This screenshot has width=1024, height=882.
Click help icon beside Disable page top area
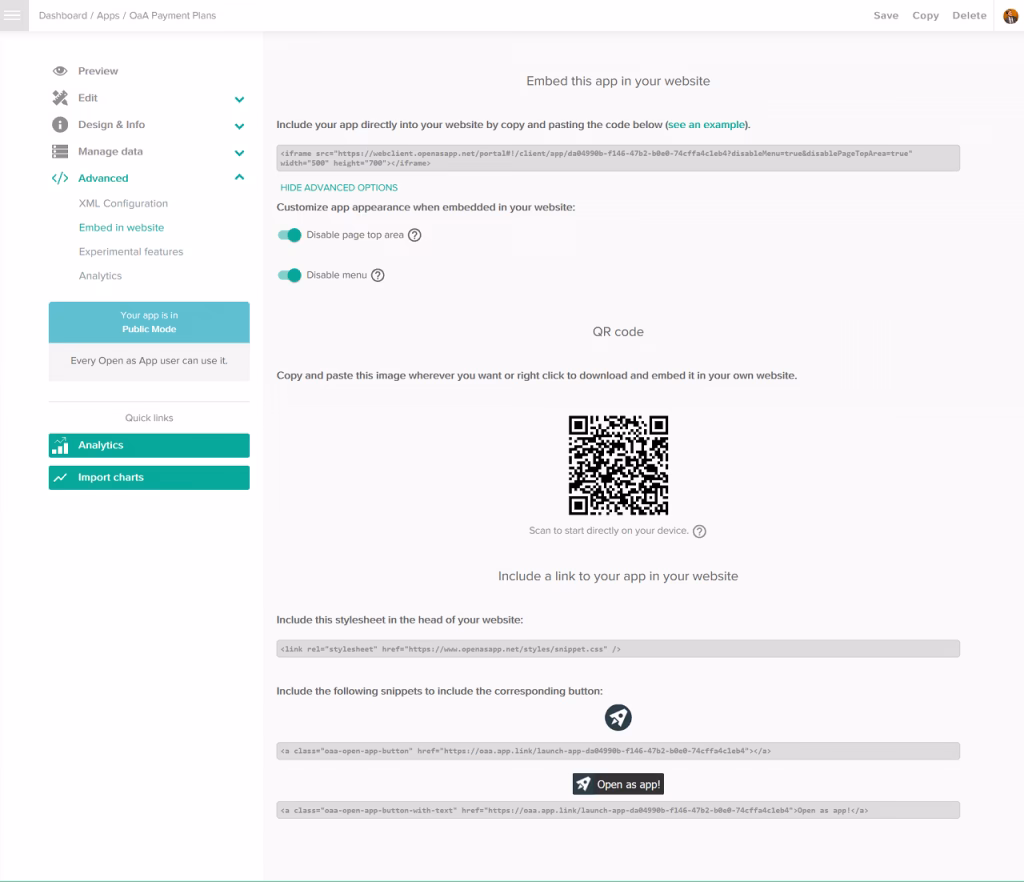click(x=415, y=235)
